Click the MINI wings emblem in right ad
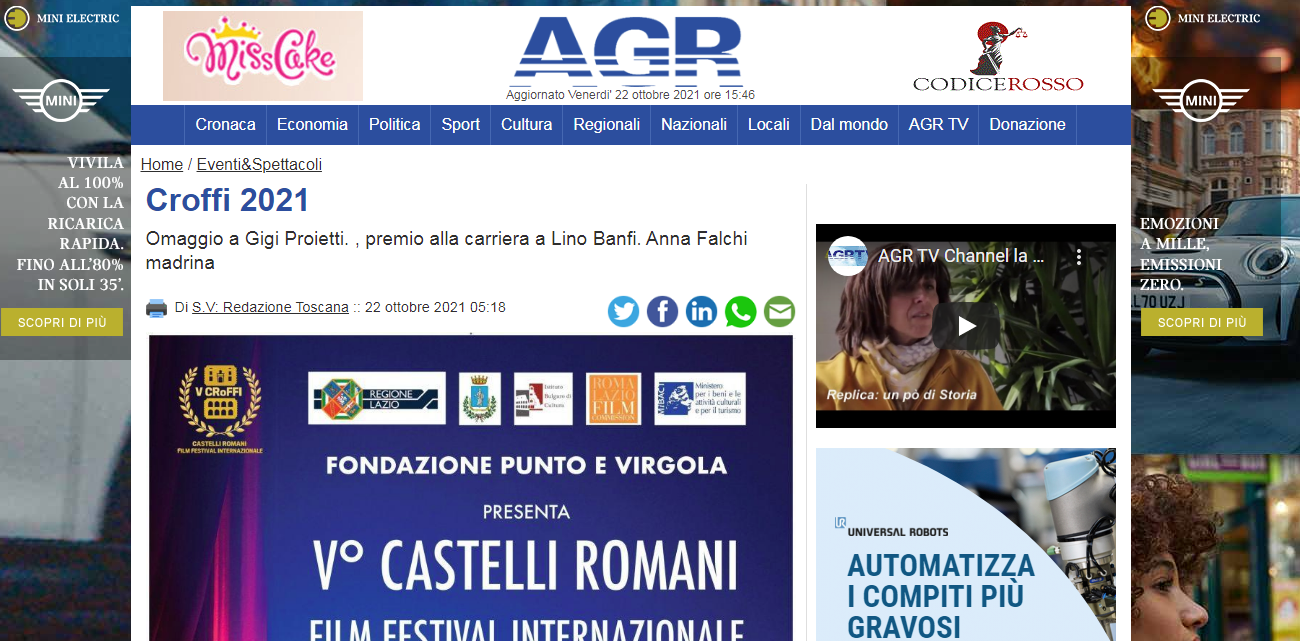The width and height of the screenshot is (1300, 641). tap(1200, 100)
